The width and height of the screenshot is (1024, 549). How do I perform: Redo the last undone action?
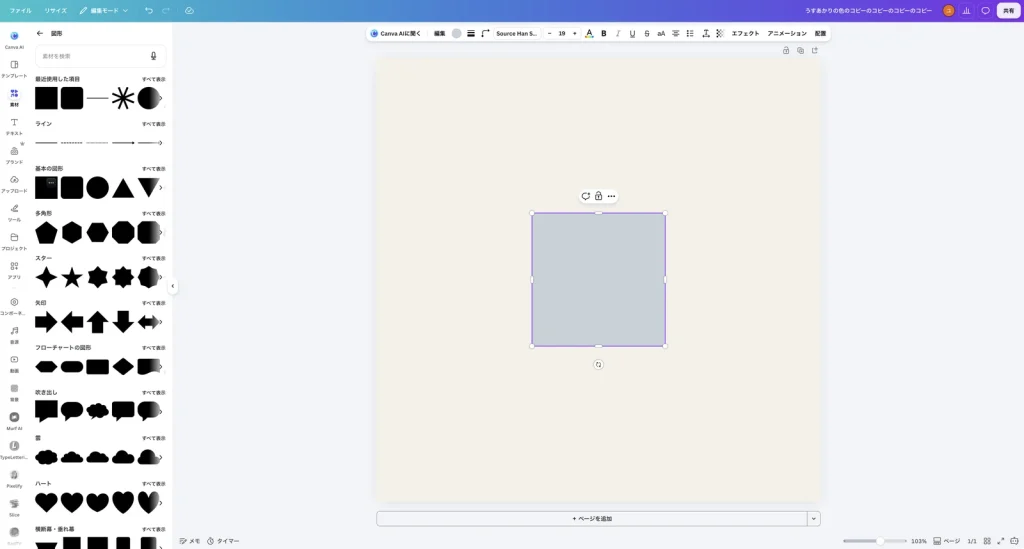coord(166,10)
